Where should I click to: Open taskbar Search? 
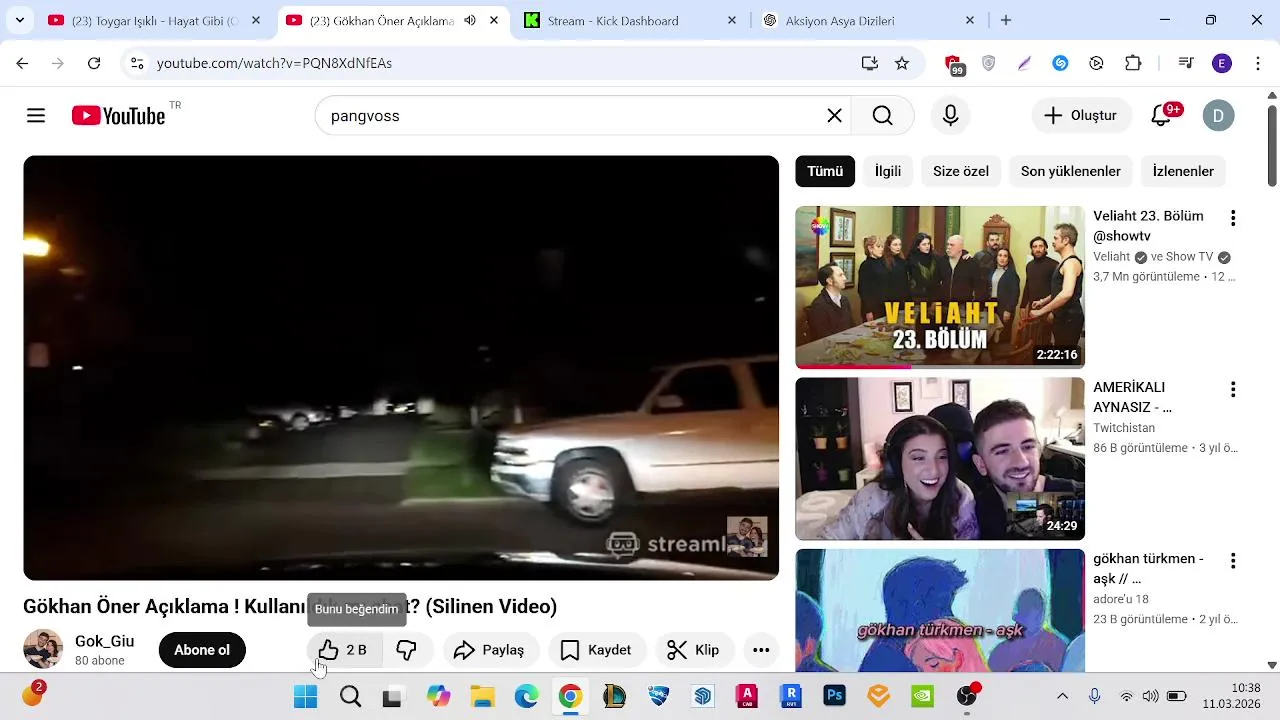[350, 697]
